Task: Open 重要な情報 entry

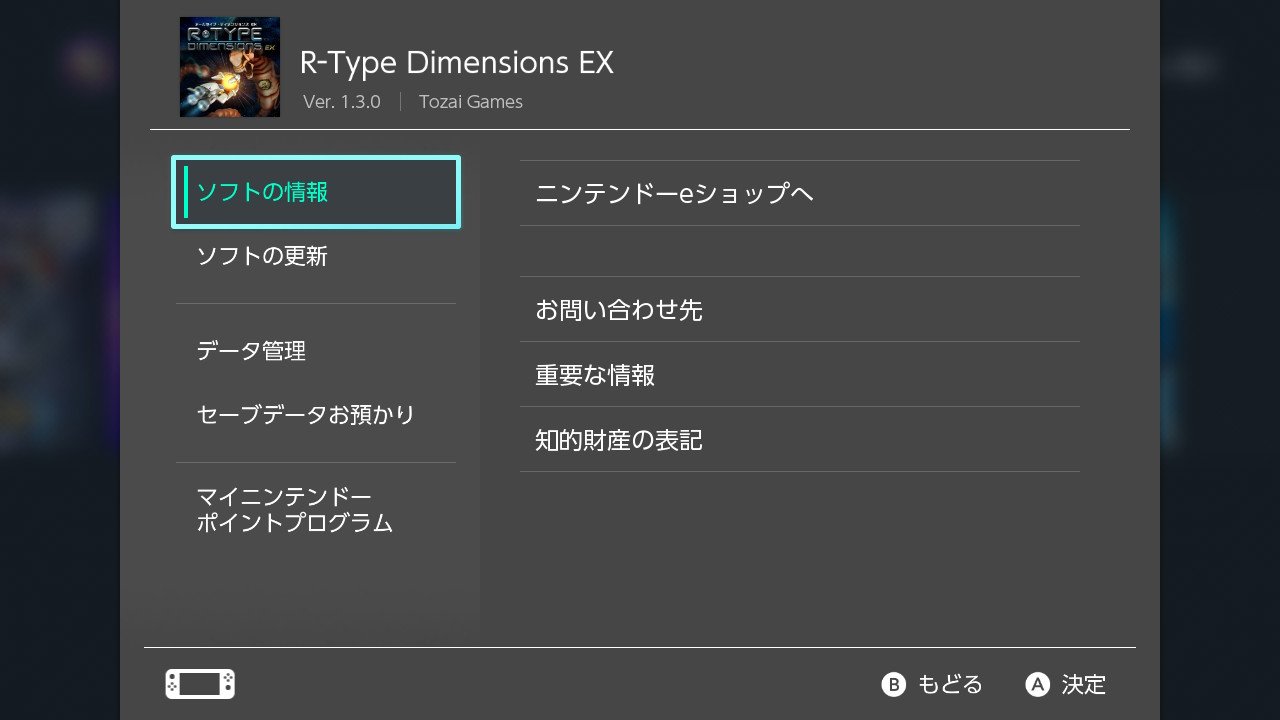Action: (x=800, y=374)
